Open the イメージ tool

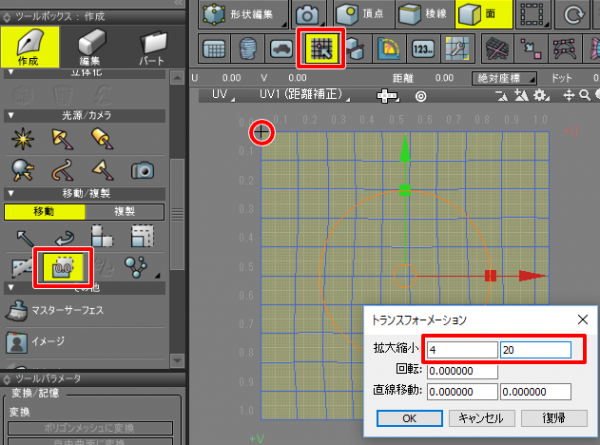35,341
